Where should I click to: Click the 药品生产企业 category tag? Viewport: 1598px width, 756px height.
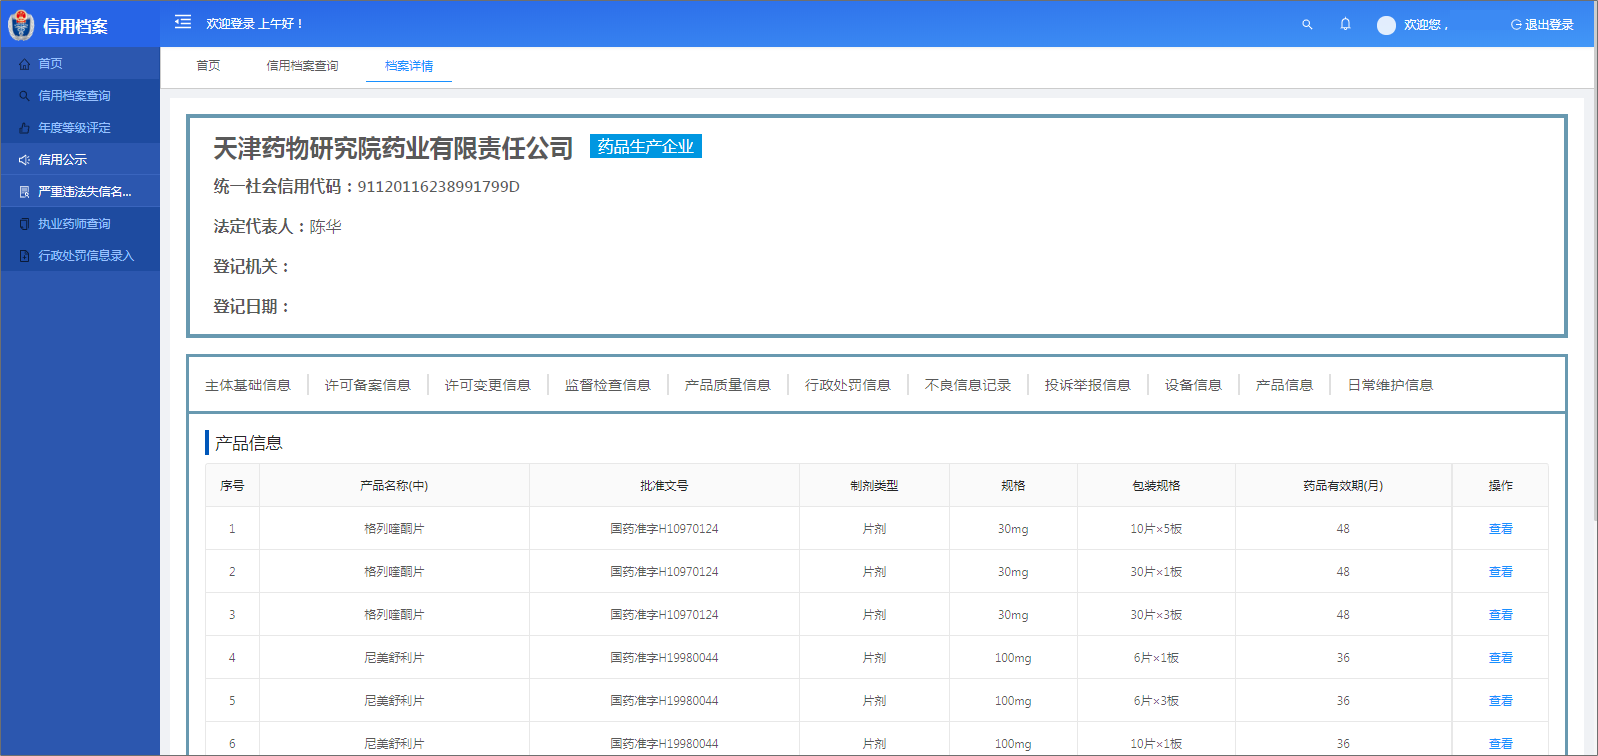[646, 146]
